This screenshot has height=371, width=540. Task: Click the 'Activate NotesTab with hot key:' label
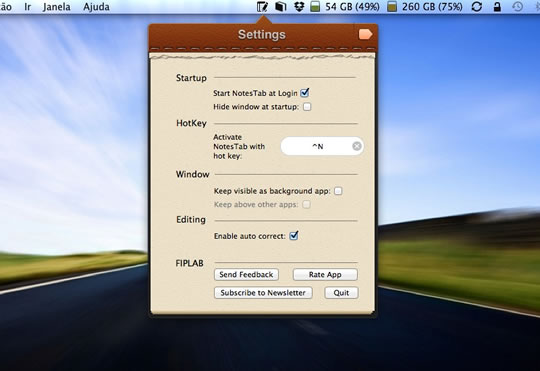(x=239, y=146)
